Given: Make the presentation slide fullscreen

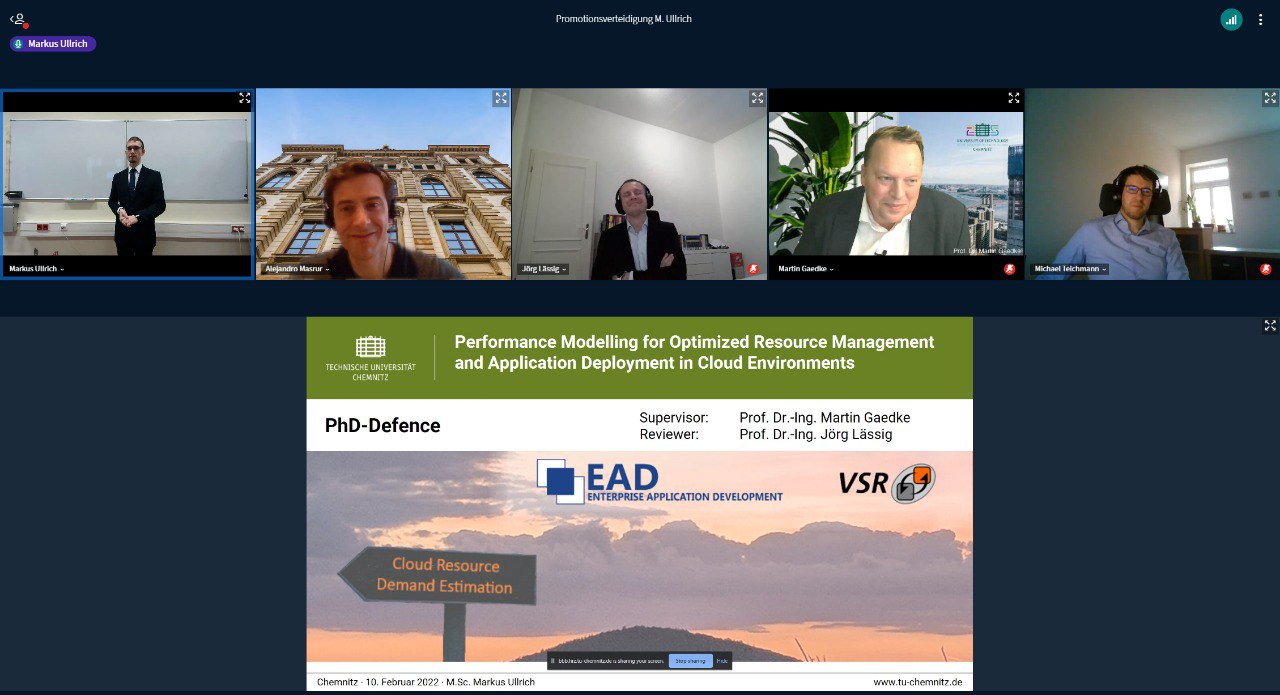Looking at the screenshot, I should (x=1270, y=326).
